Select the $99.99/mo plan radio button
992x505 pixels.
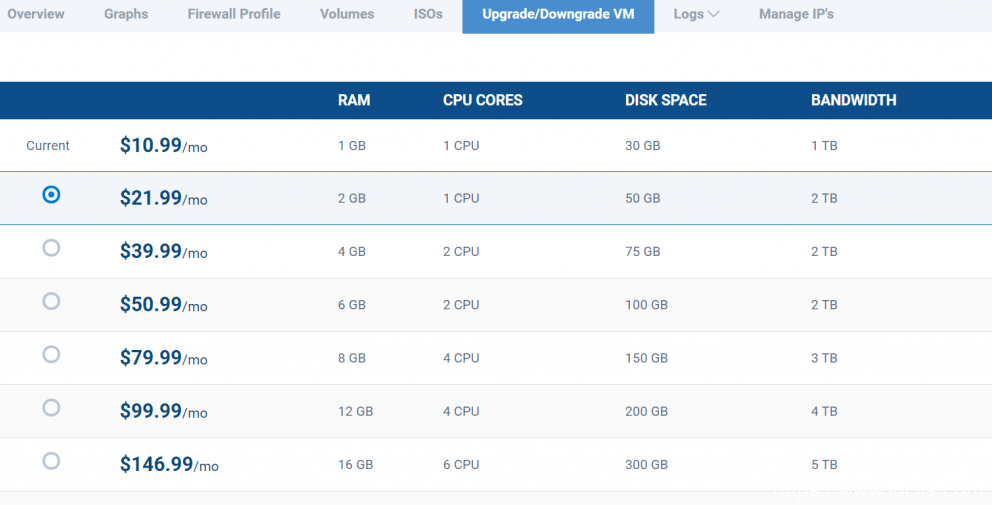tap(51, 407)
